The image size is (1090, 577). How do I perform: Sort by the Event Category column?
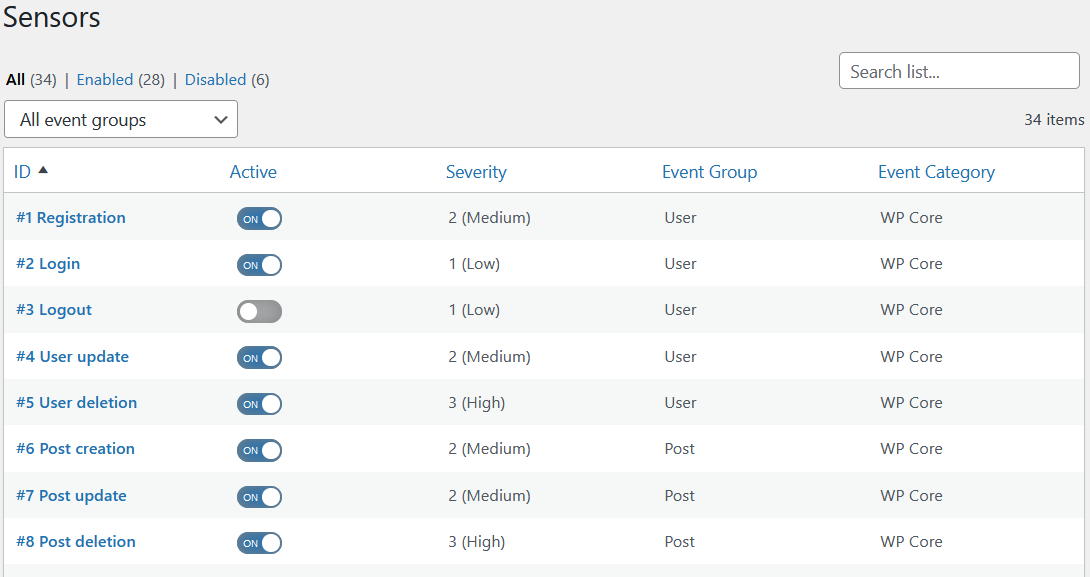(x=936, y=172)
